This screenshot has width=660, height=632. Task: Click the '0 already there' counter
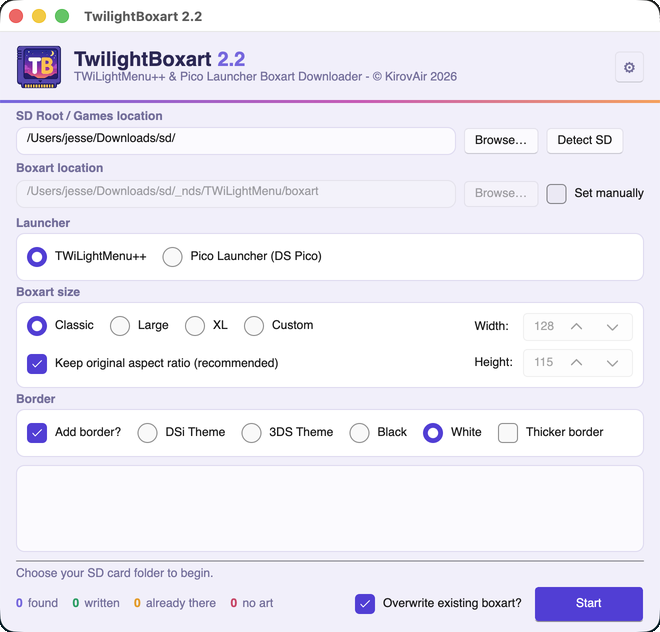175,603
